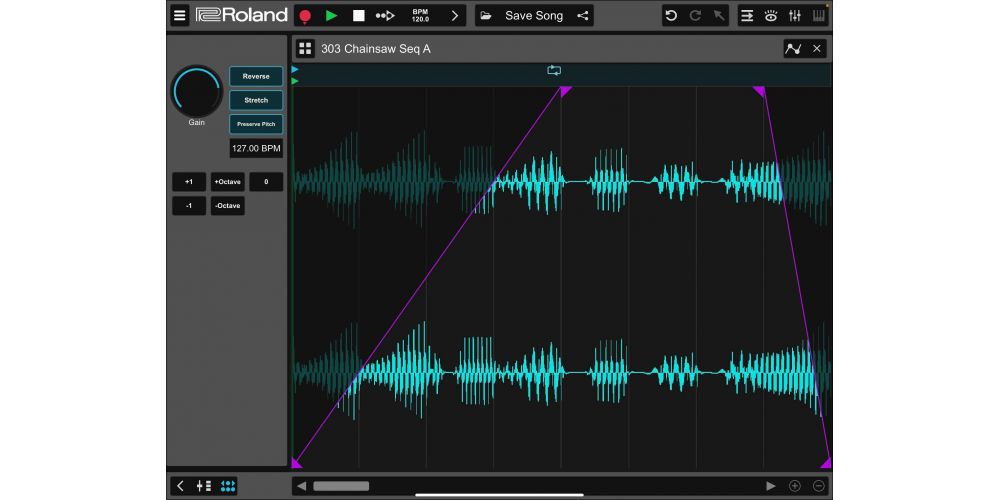Undo the last action
Viewport: 1000px width, 500px height.
671,16
